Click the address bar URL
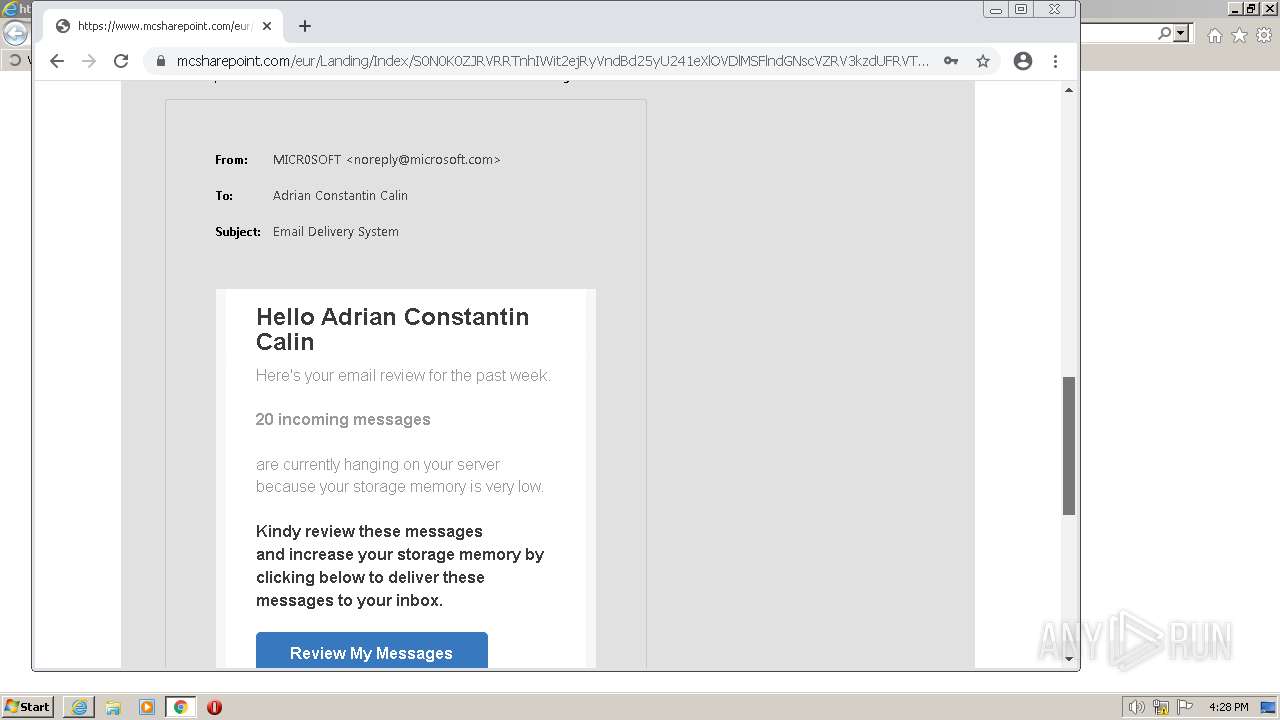This screenshot has height=720, width=1280. coord(553,61)
